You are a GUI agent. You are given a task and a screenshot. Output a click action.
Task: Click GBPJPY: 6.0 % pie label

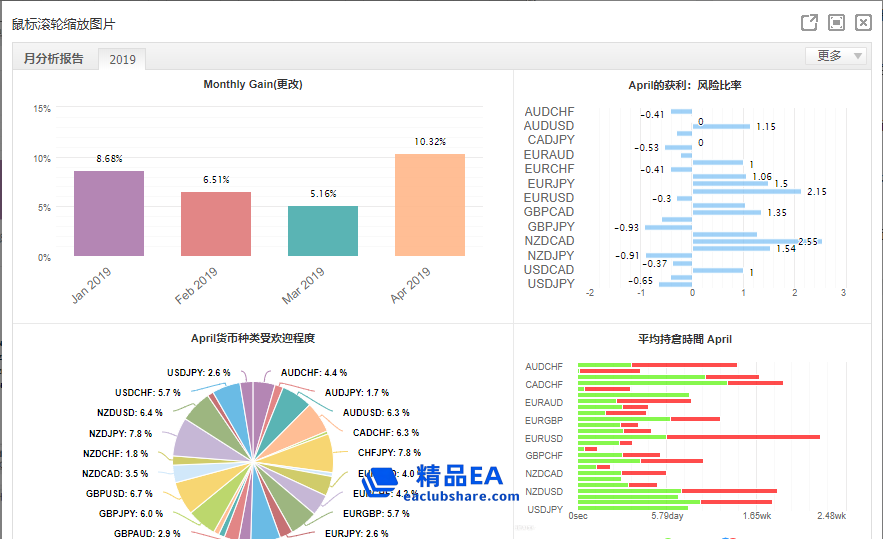(x=131, y=514)
